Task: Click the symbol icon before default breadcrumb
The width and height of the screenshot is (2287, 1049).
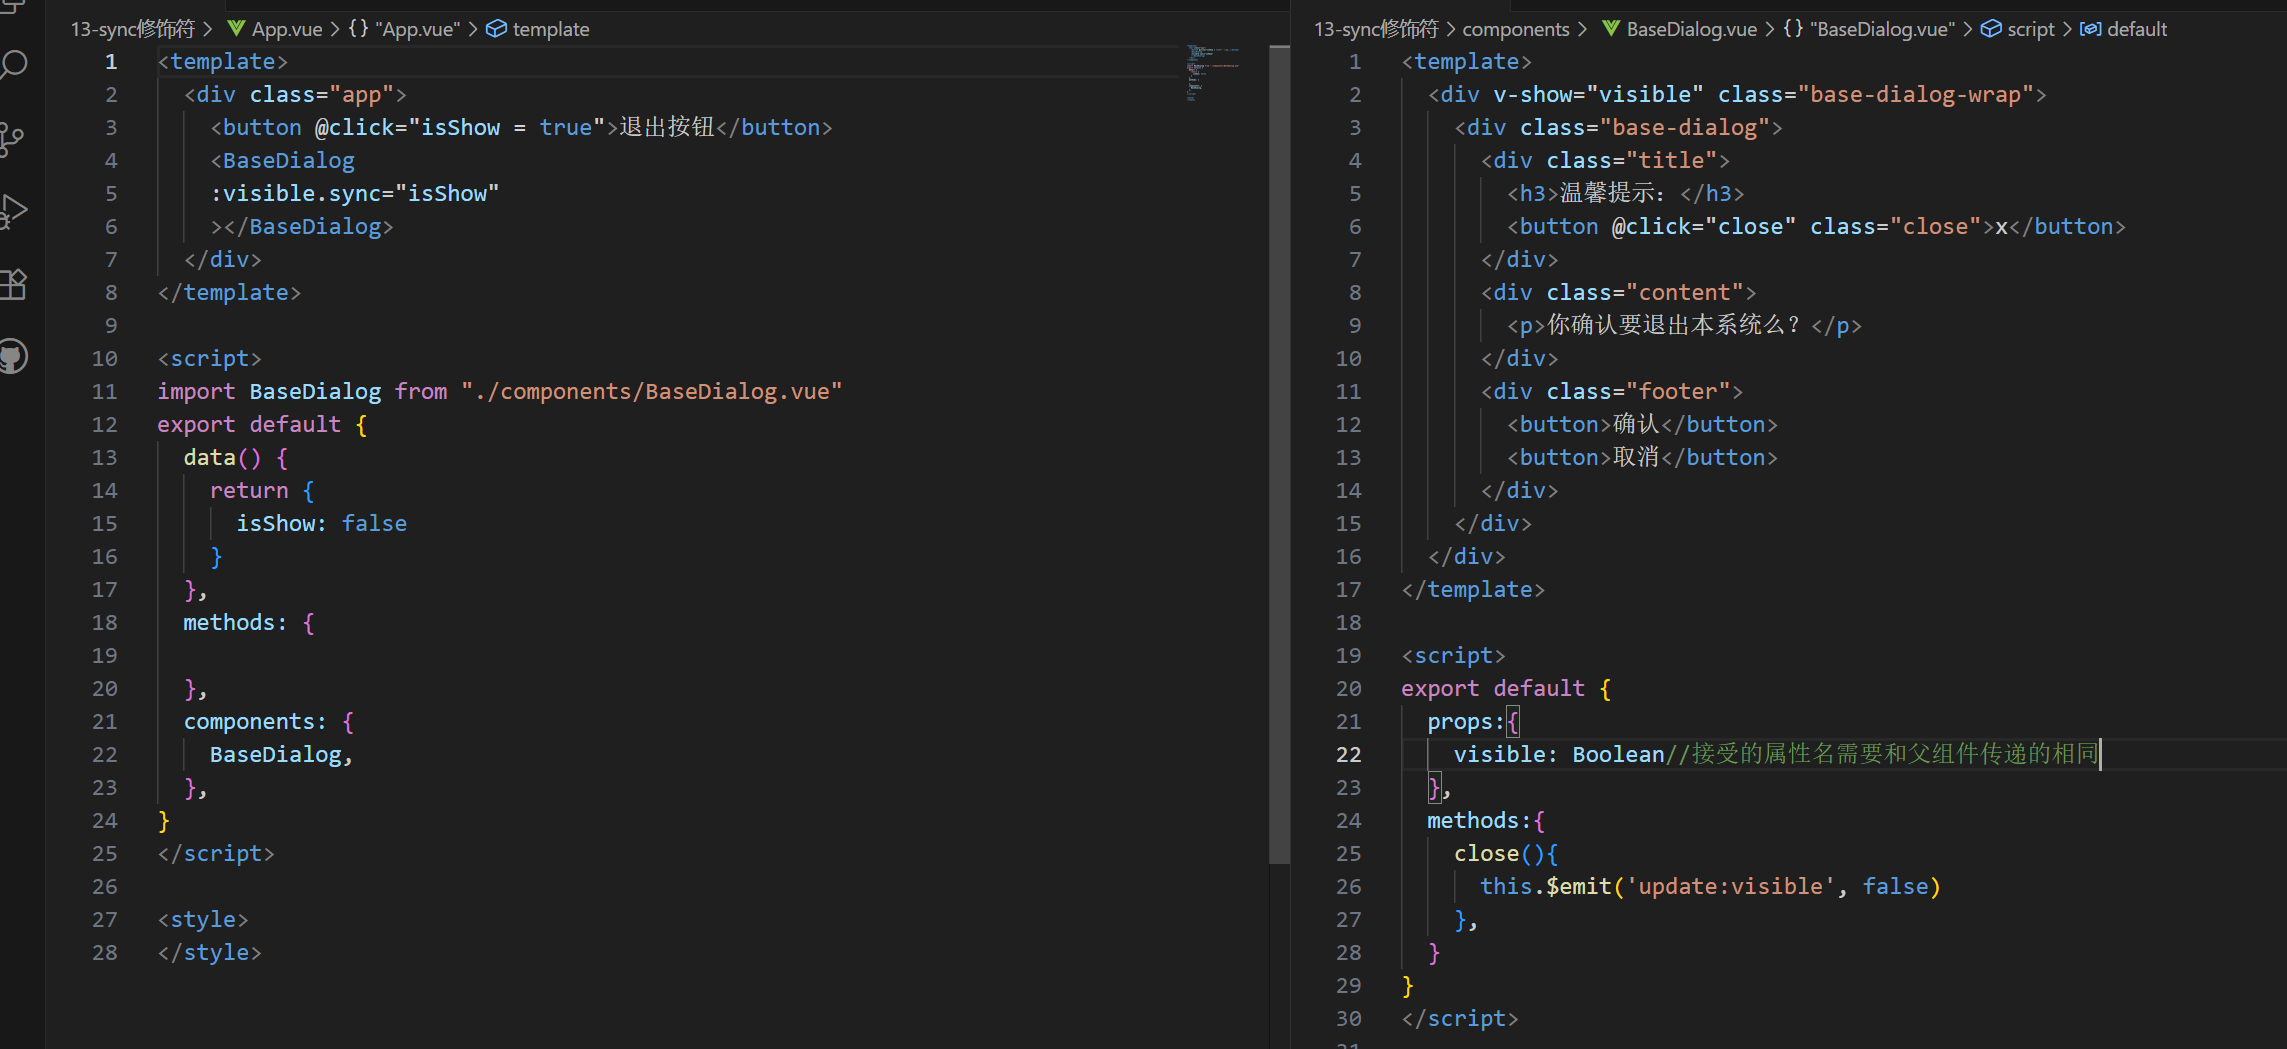Action: click(2090, 29)
